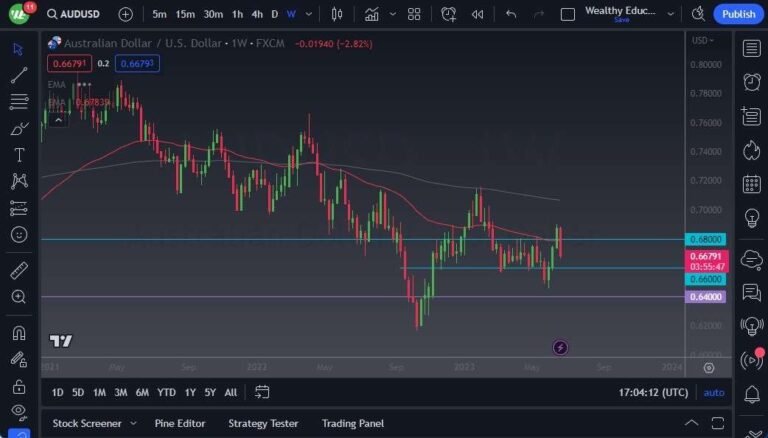Open the indicators menu
This screenshot has height=438, width=768.
click(372, 14)
